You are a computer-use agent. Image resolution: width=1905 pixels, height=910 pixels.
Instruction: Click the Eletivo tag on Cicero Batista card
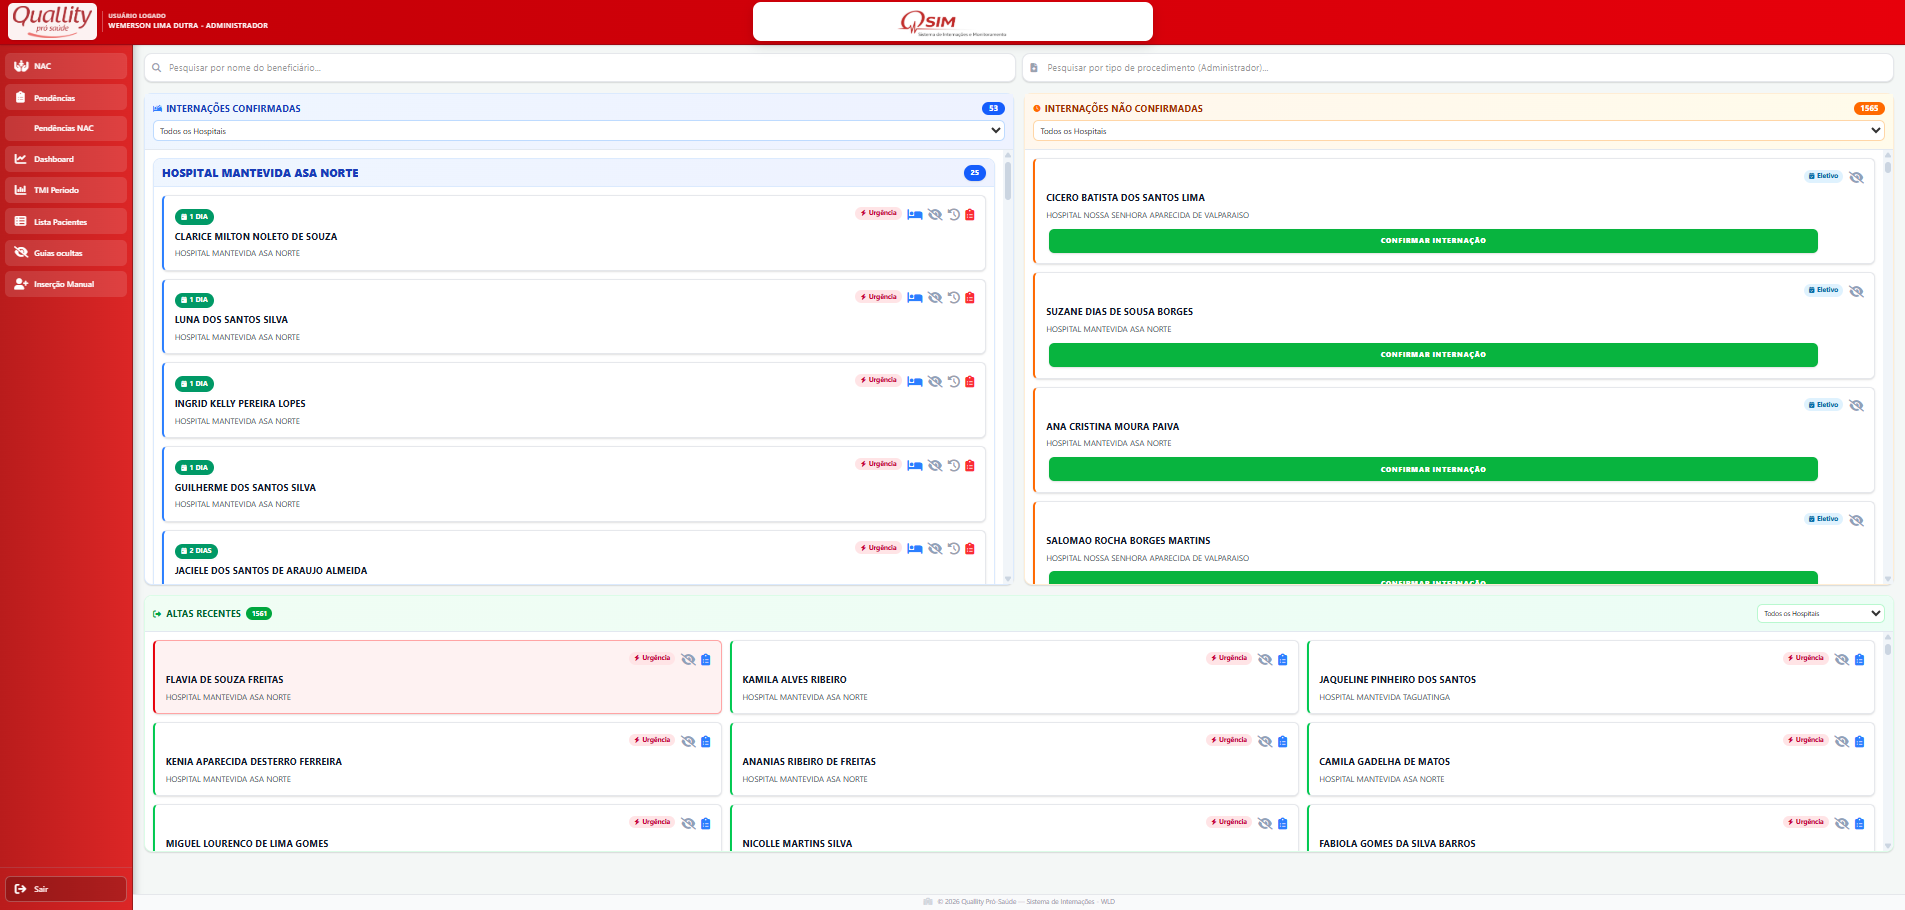pyautogui.click(x=1824, y=176)
